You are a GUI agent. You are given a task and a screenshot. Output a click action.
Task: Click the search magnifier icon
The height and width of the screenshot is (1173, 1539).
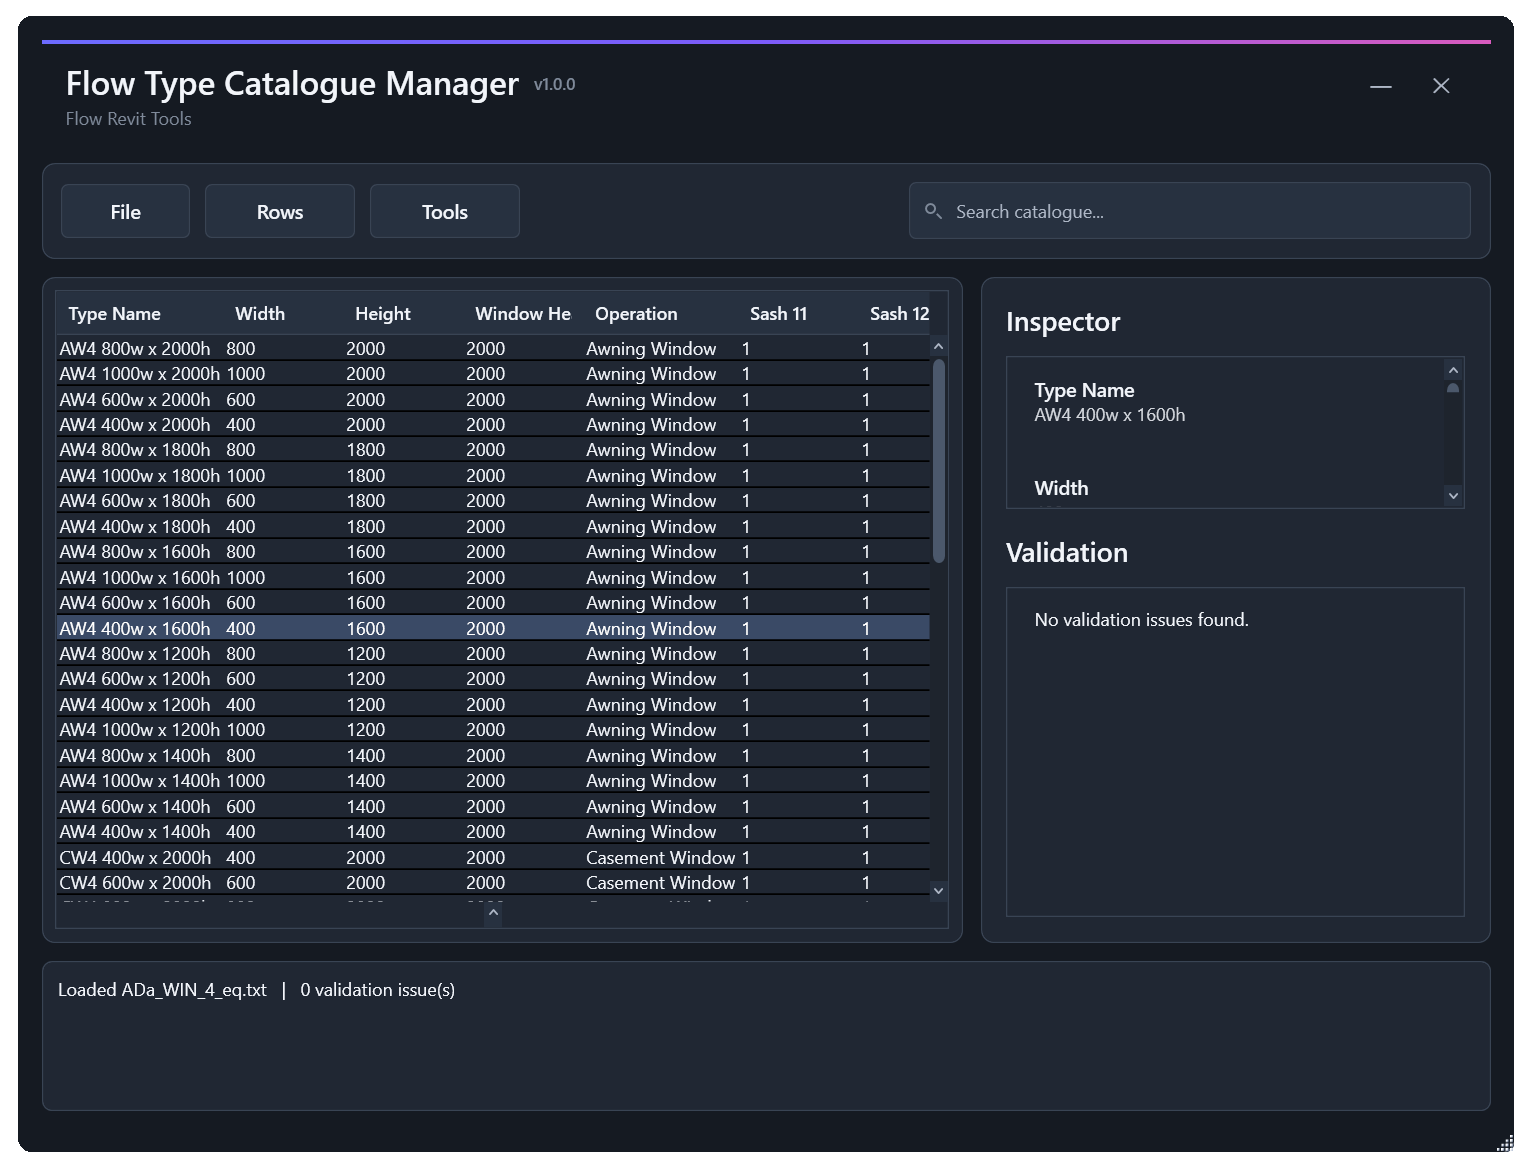pyautogui.click(x=933, y=211)
